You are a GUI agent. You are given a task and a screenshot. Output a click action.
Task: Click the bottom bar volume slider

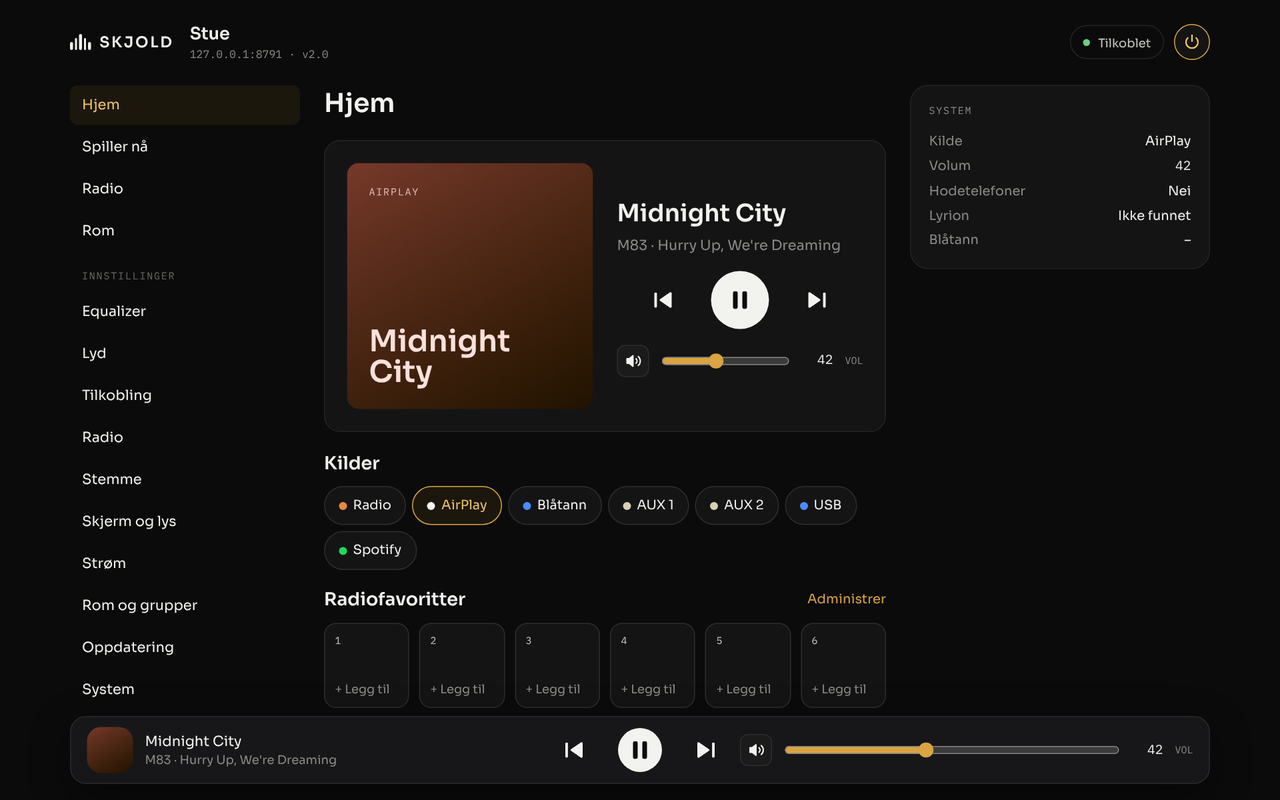[952, 750]
